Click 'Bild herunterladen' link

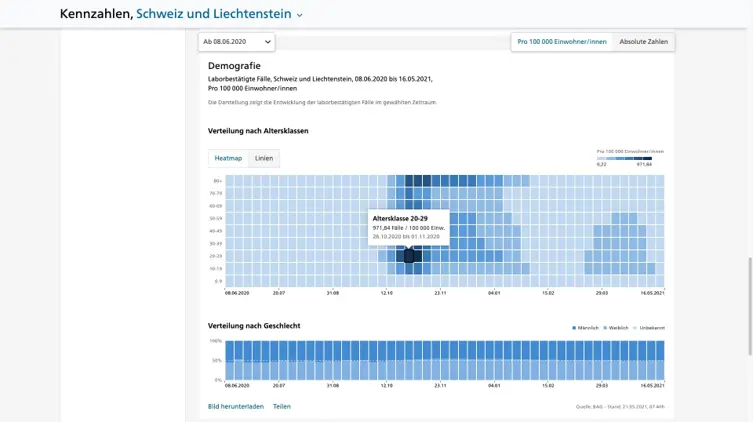tap(236, 406)
